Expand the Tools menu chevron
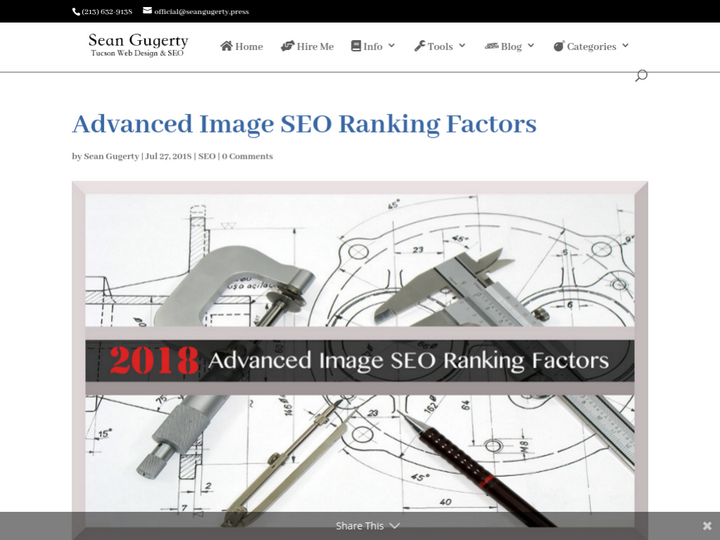Viewport: 720px width, 540px height. pyautogui.click(x=462, y=45)
